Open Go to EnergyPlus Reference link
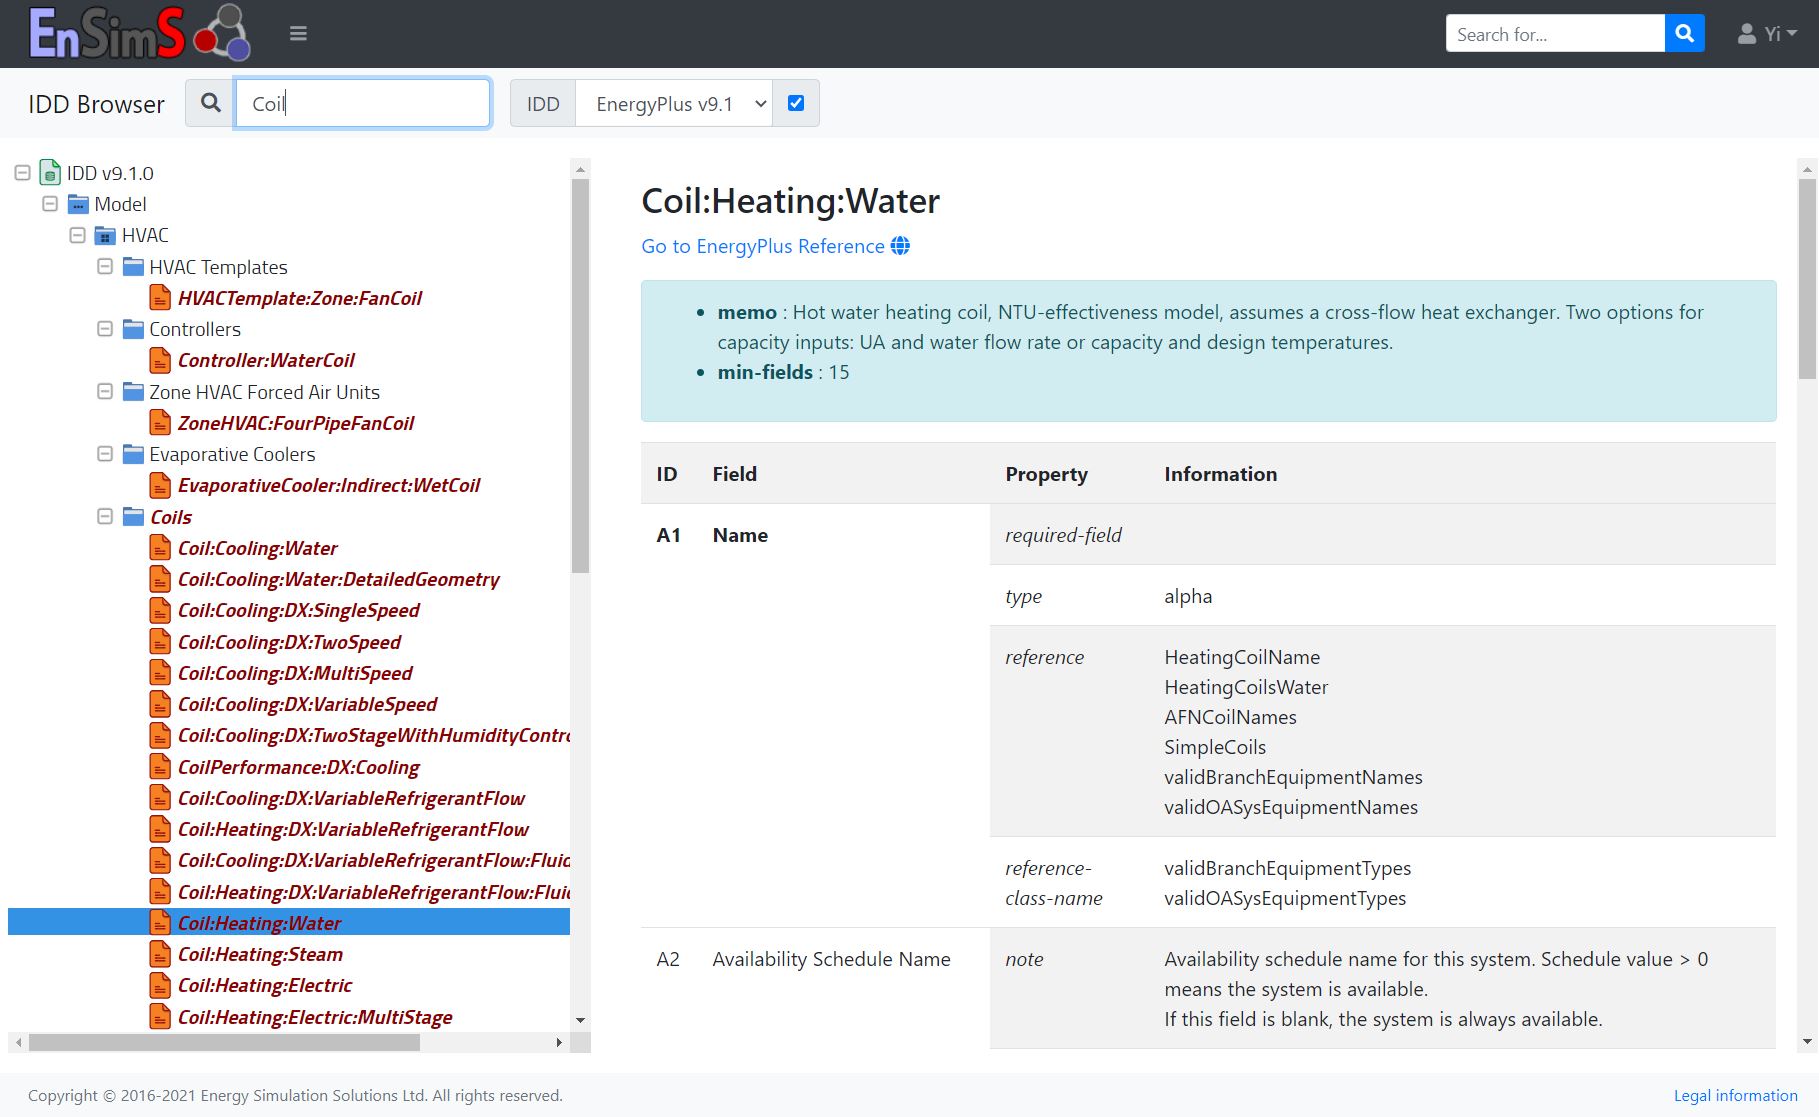The height and width of the screenshot is (1117, 1819). tap(762, 246)
